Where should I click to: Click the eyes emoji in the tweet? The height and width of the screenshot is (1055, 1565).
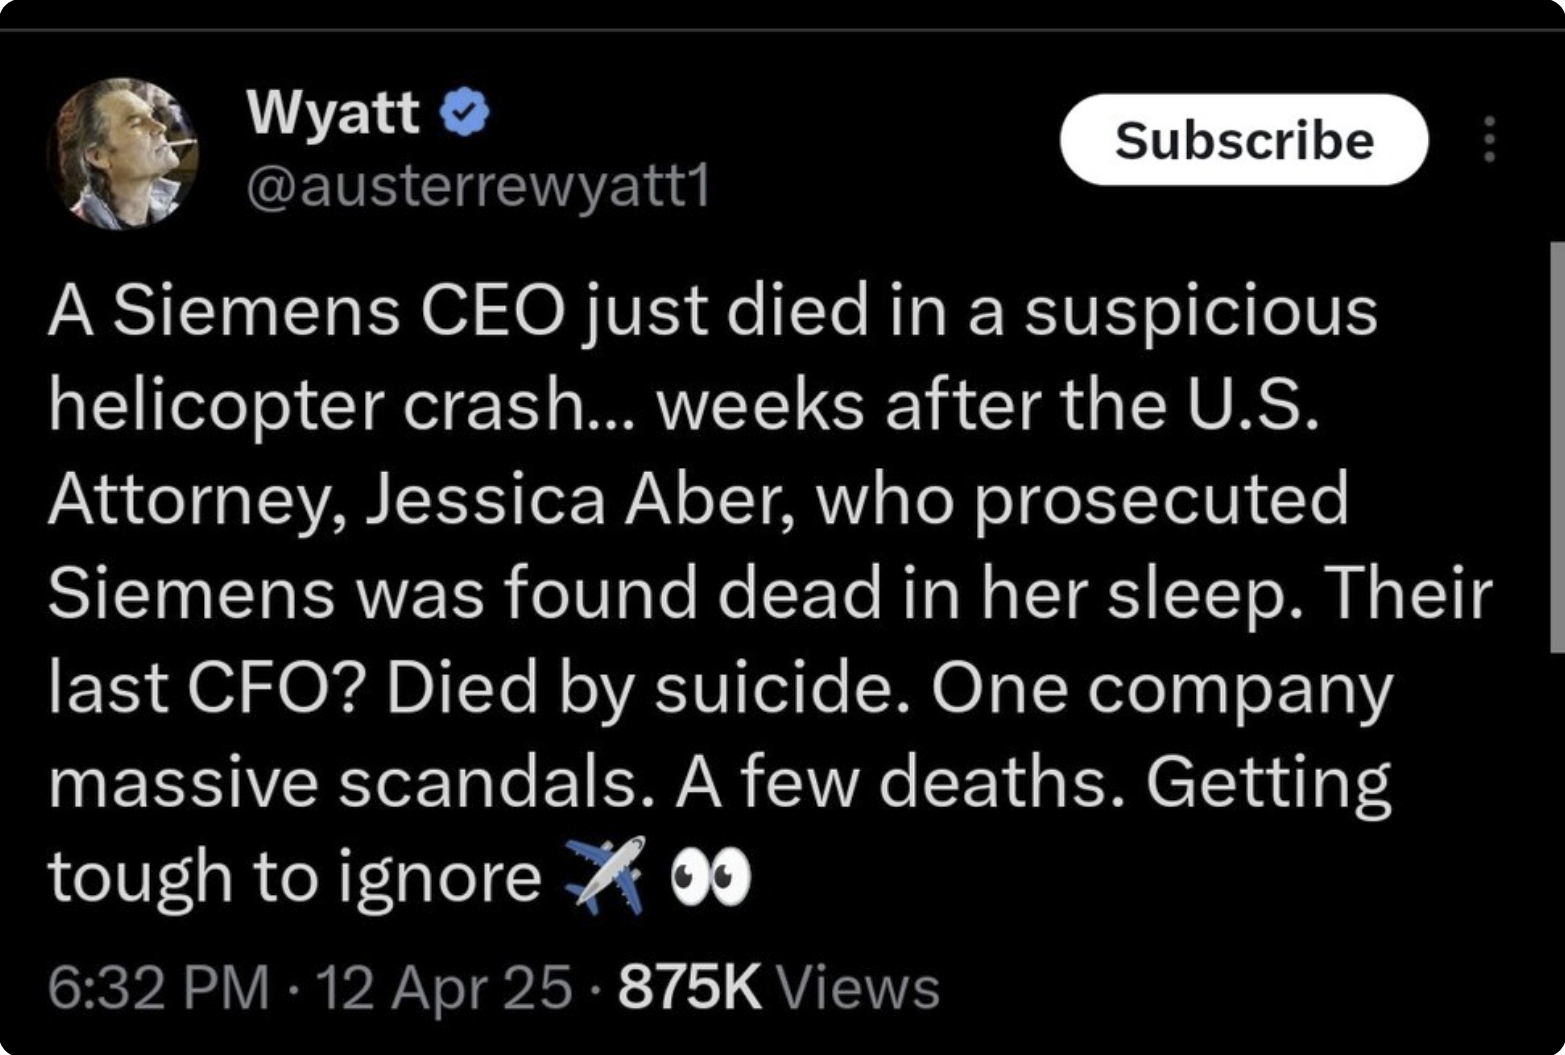[710, 877]
